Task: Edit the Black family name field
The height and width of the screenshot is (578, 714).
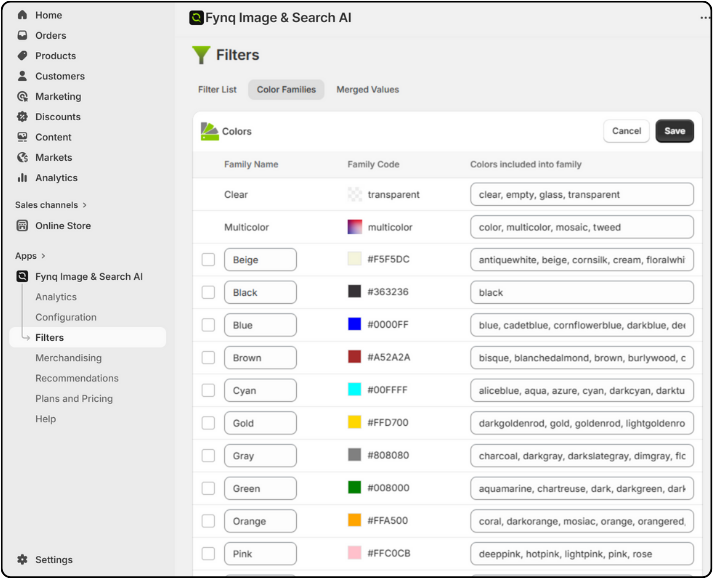Action: pyautogui.click(x=260, y=292)
